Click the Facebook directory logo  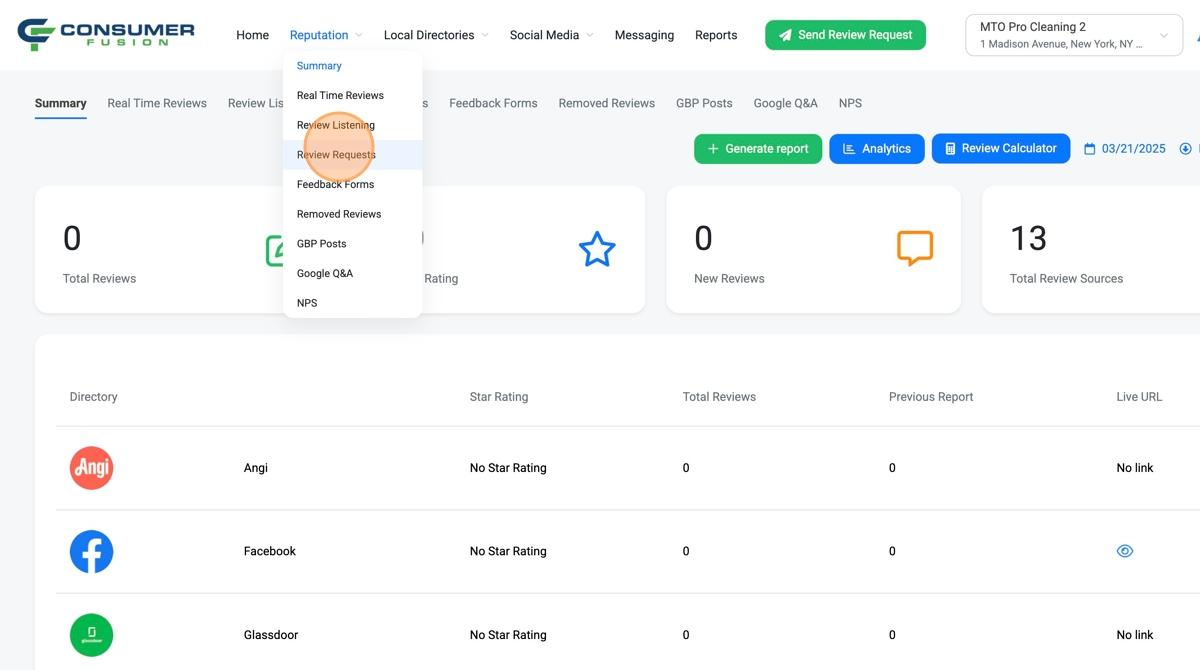(91, 551)
